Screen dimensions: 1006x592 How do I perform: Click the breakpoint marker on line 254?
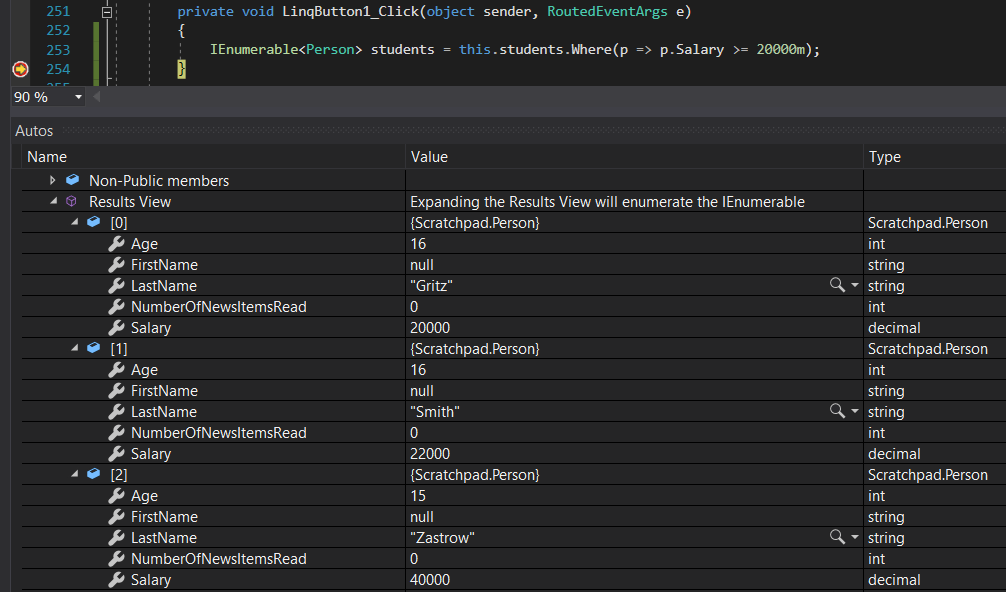tap(21, 69)
